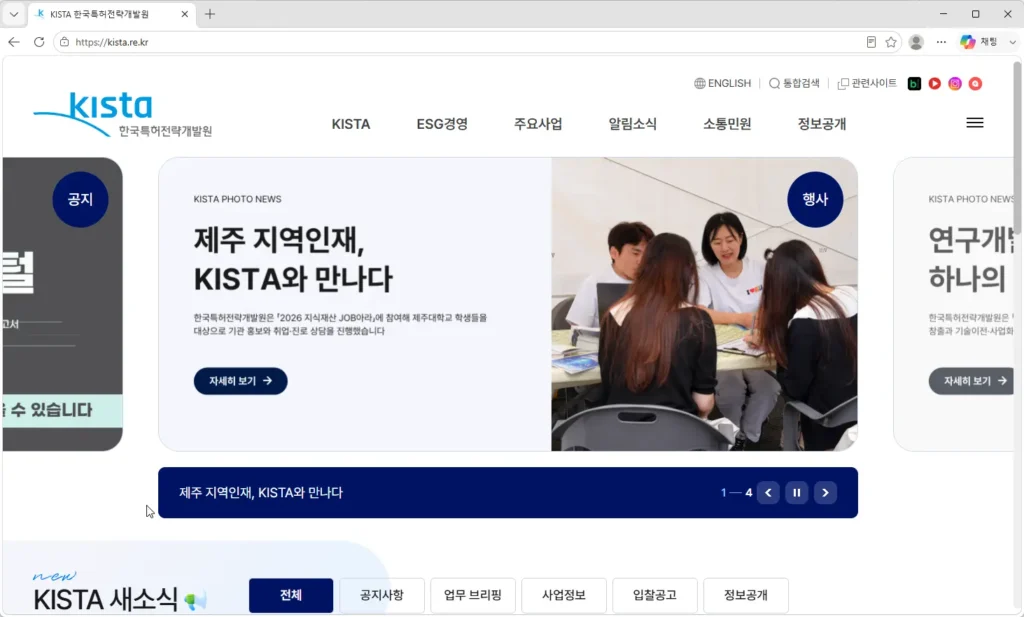
Task: Open the browser profile avatar
Action: [916, 42]
